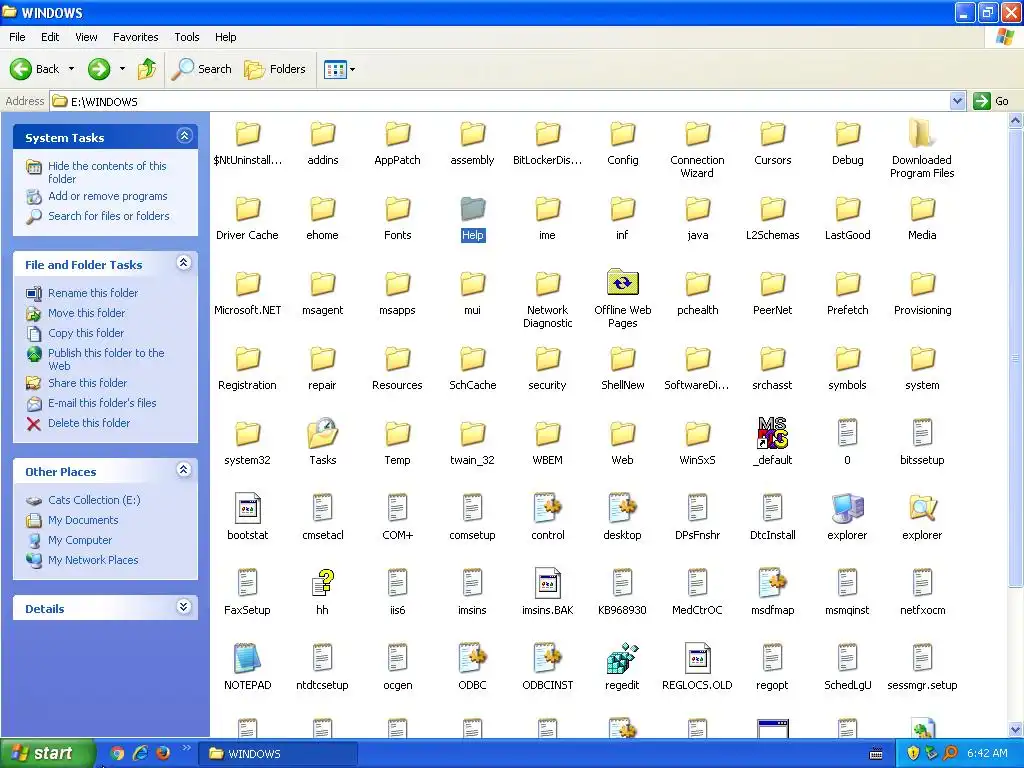
Task: Collapse the File and Folder Tasks panel
Action: pyautogui.click(x=184, y=263)
